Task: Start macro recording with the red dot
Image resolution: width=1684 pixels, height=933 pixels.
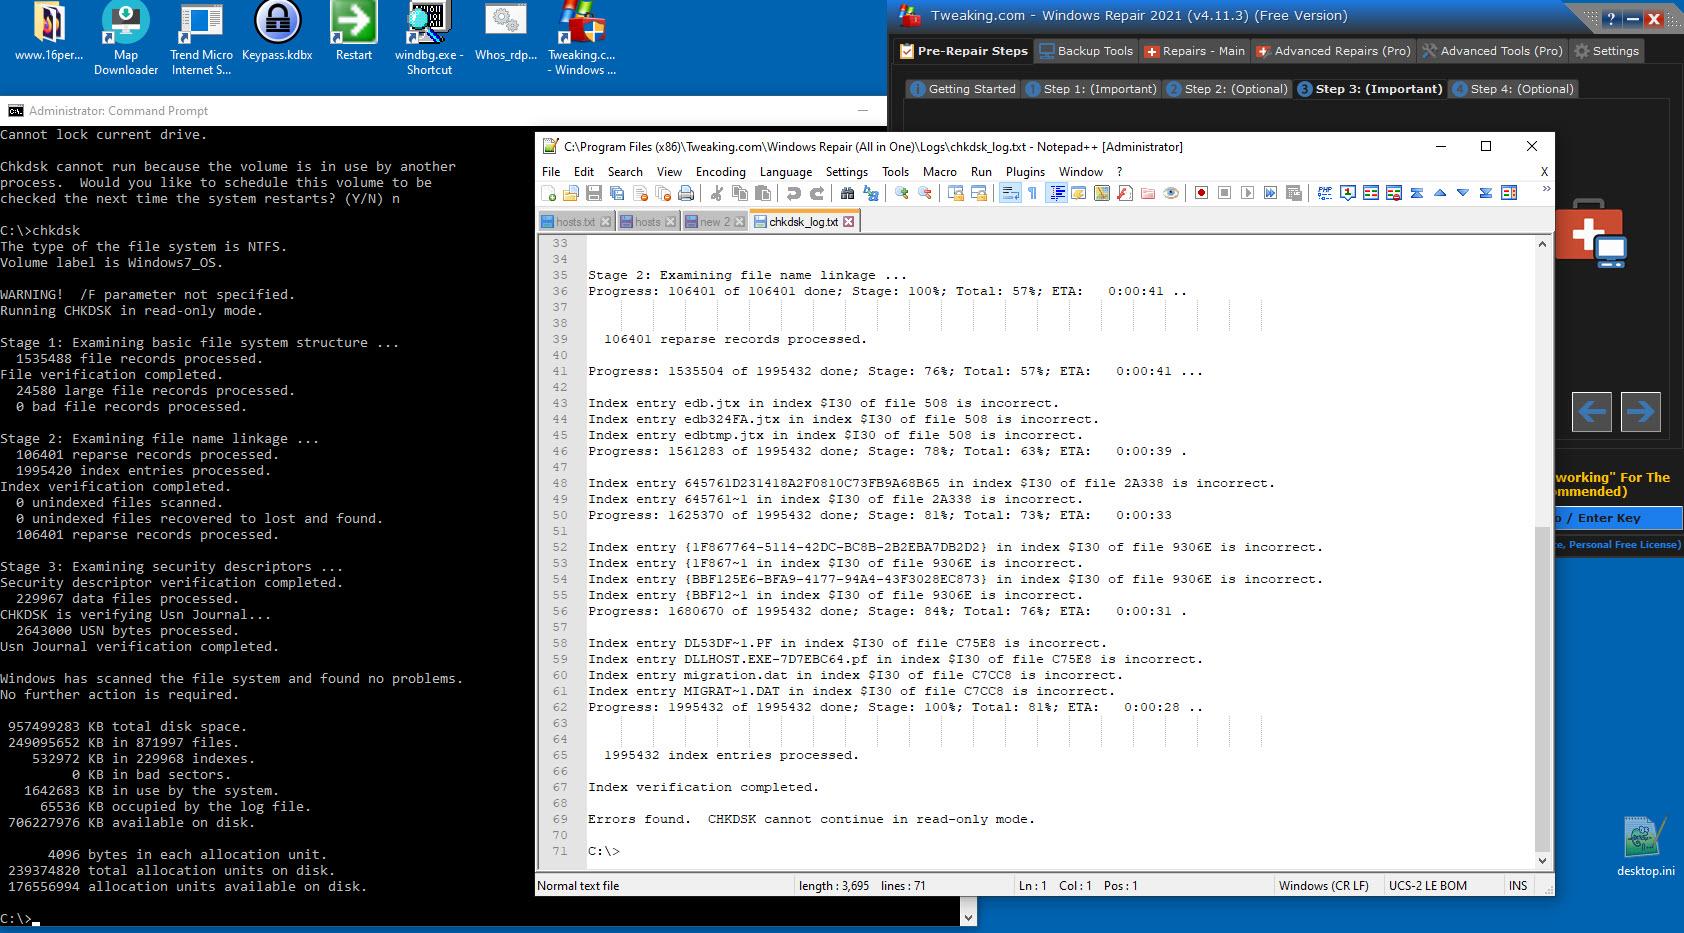Action: [1201, 193]
